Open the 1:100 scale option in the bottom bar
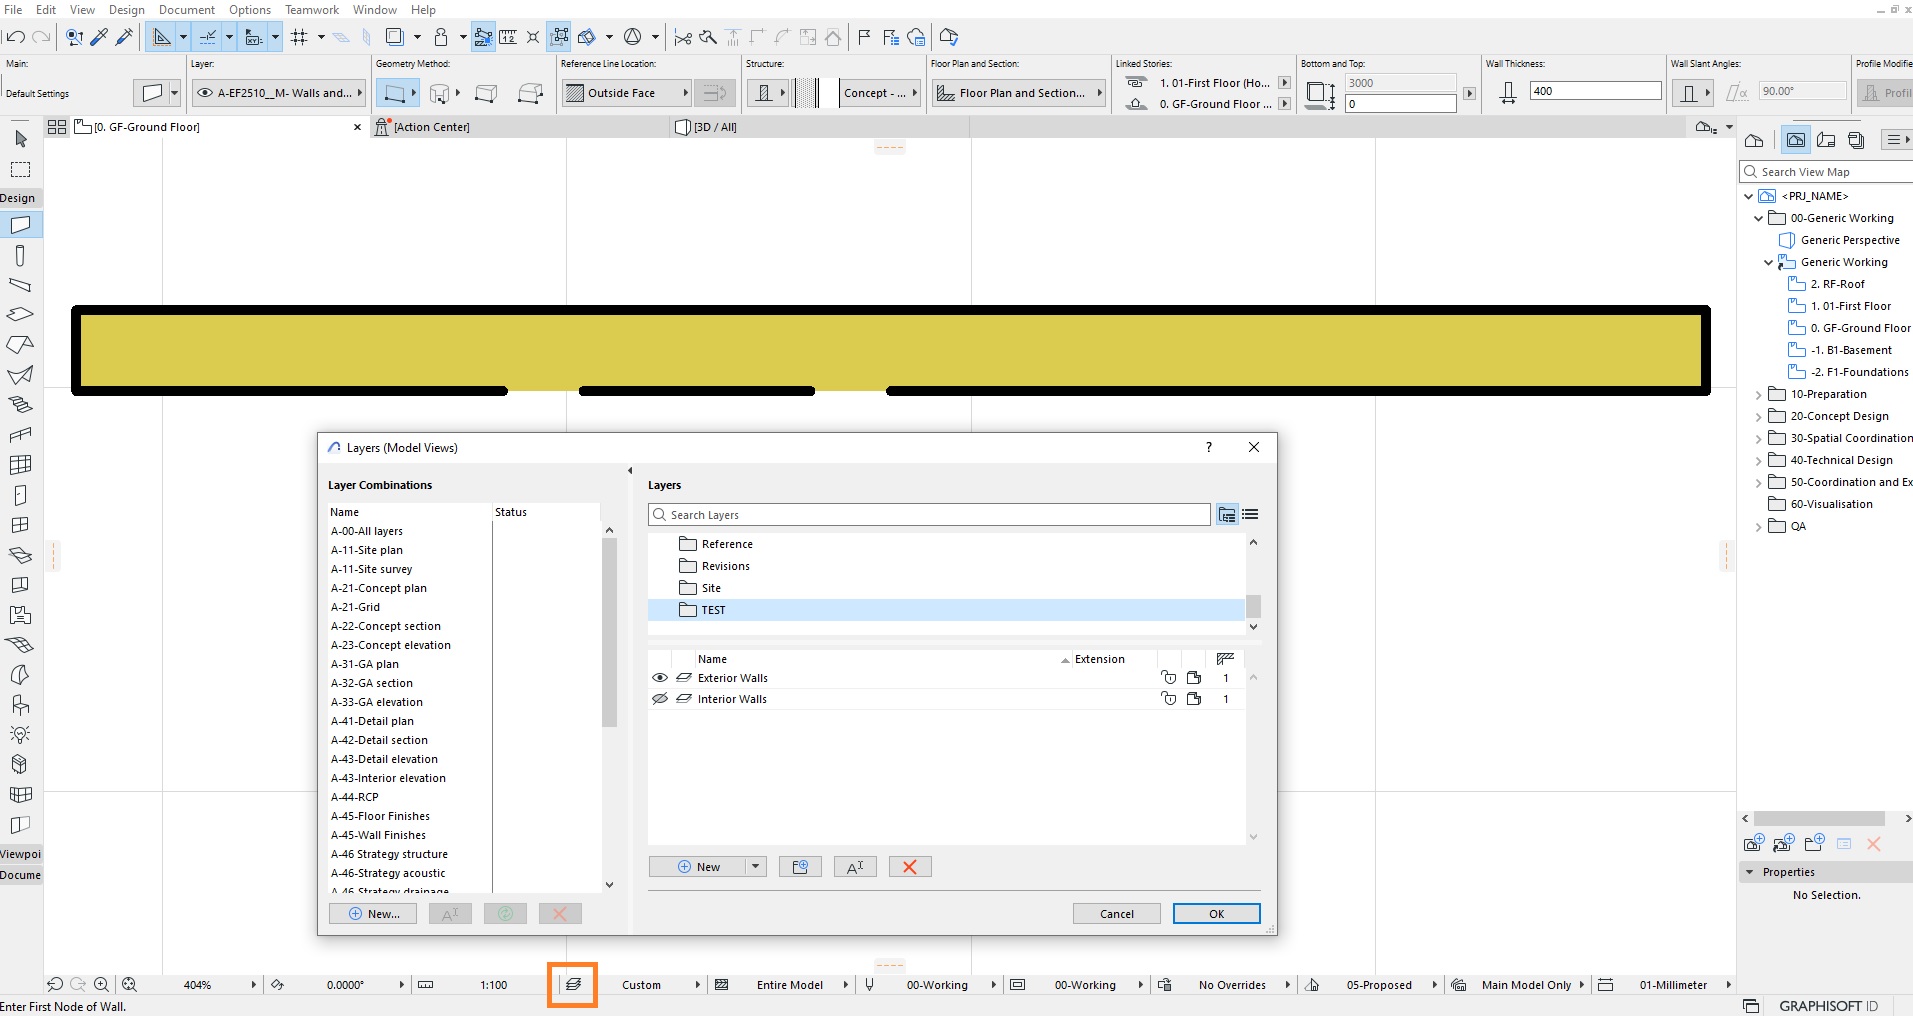This screenshot has width=1913, height=1016. coord(493,985)
